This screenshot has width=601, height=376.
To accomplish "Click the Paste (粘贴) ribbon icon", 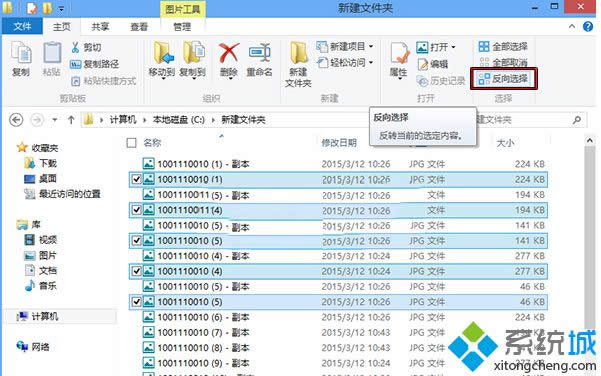I will pos(52,58).
